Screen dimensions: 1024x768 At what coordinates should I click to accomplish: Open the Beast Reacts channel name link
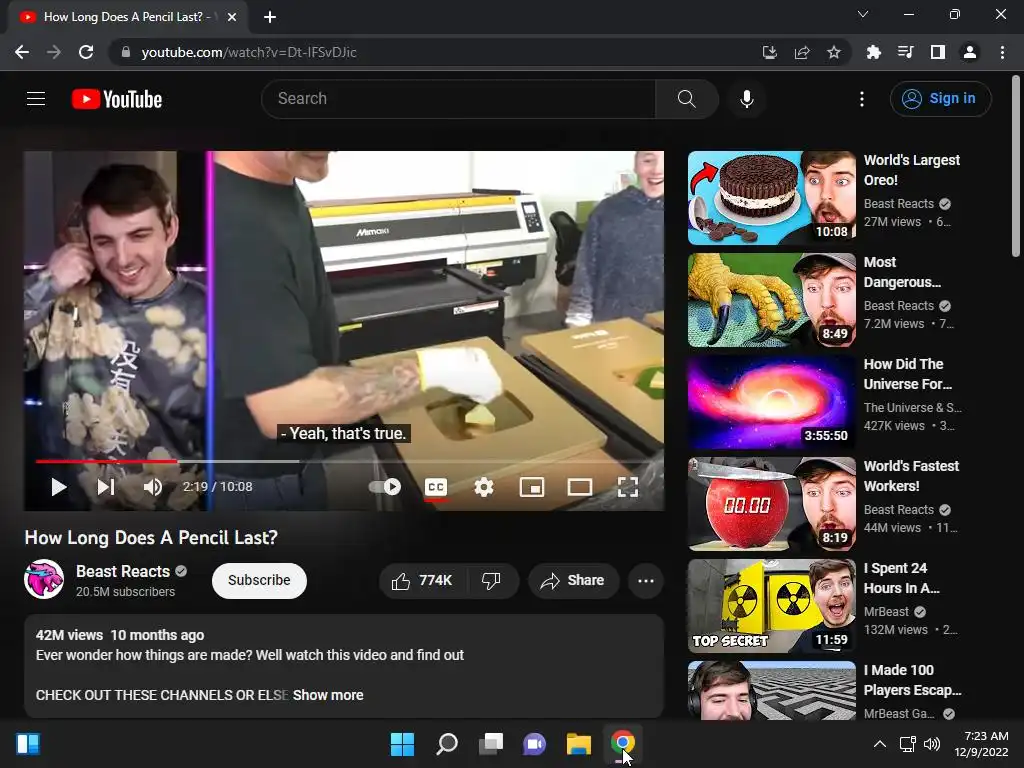point(123,571)
